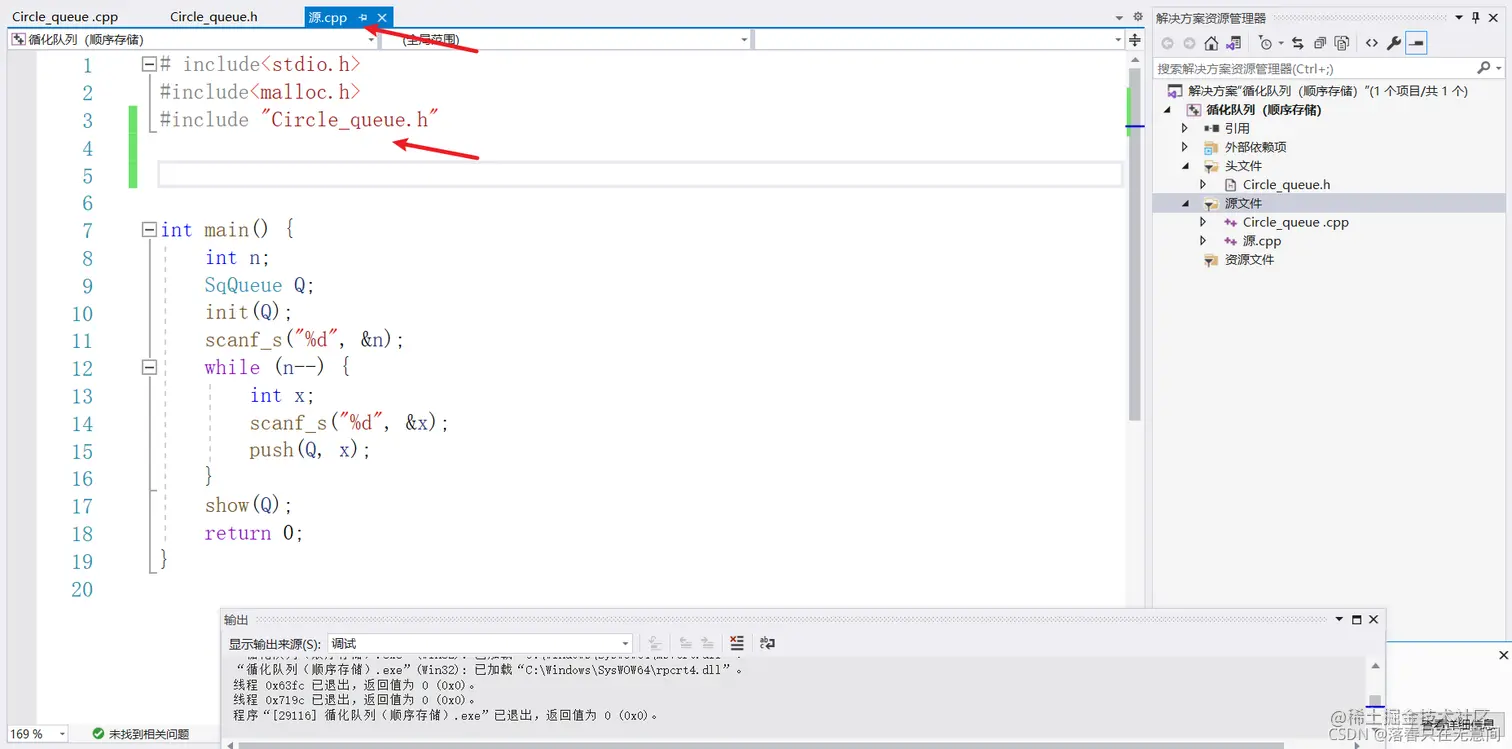Collapse the 源文件 folder

[x=1186, y=203]
